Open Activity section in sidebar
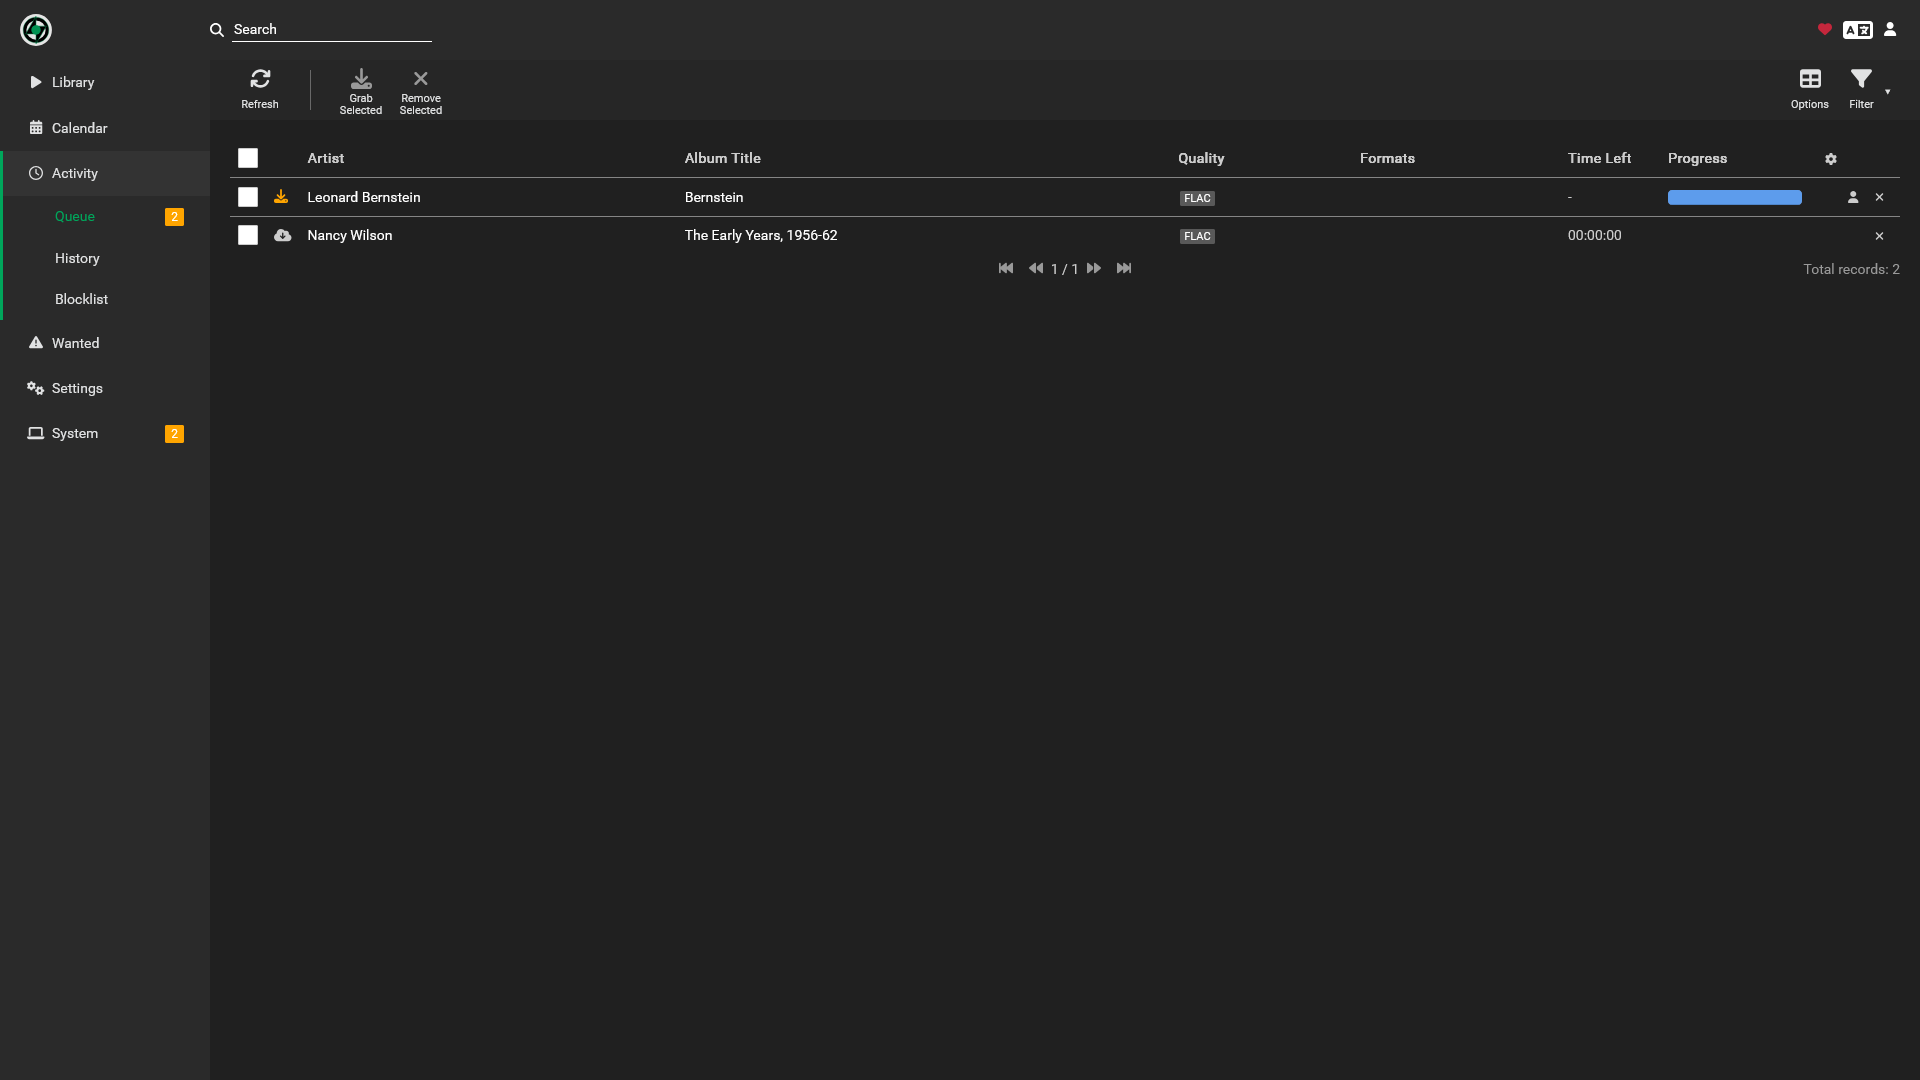The width and height of the screenshot is (1920, 1080). coord(105,173)
